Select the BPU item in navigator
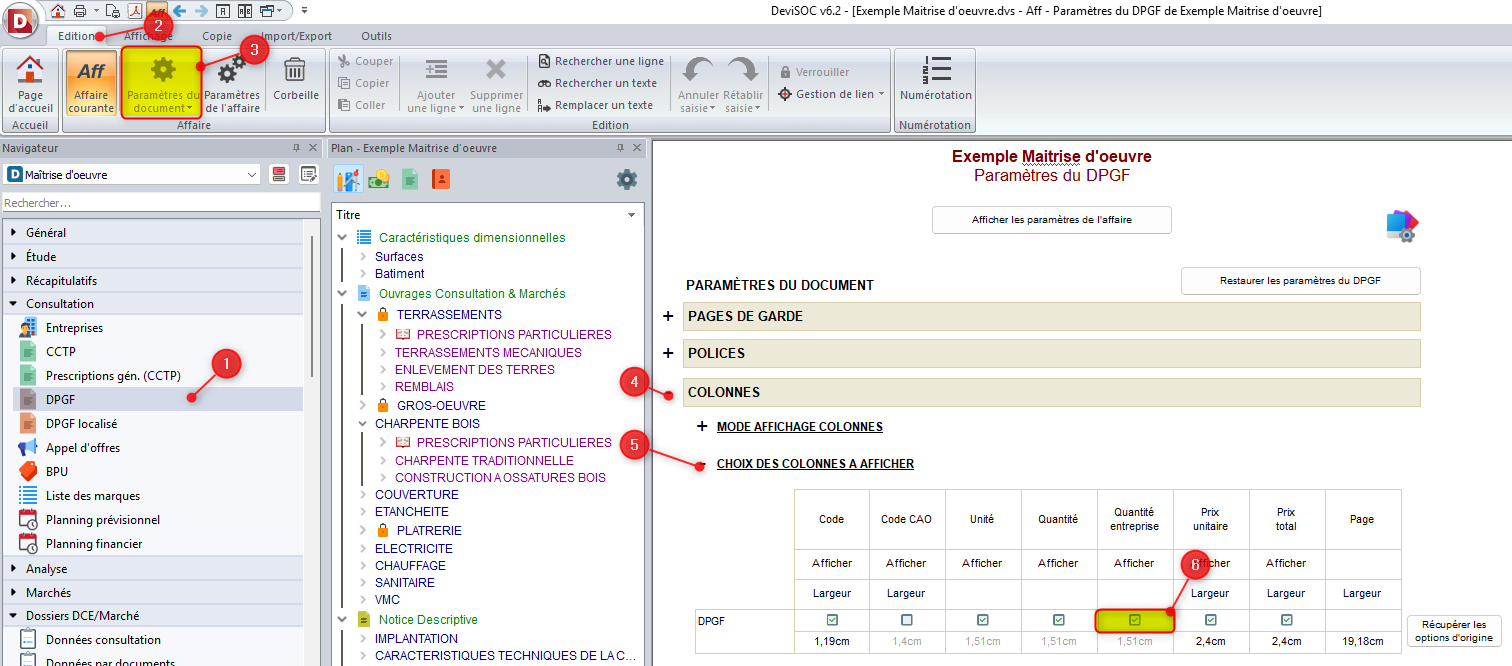1512x666 pixels. coord(57,472)
